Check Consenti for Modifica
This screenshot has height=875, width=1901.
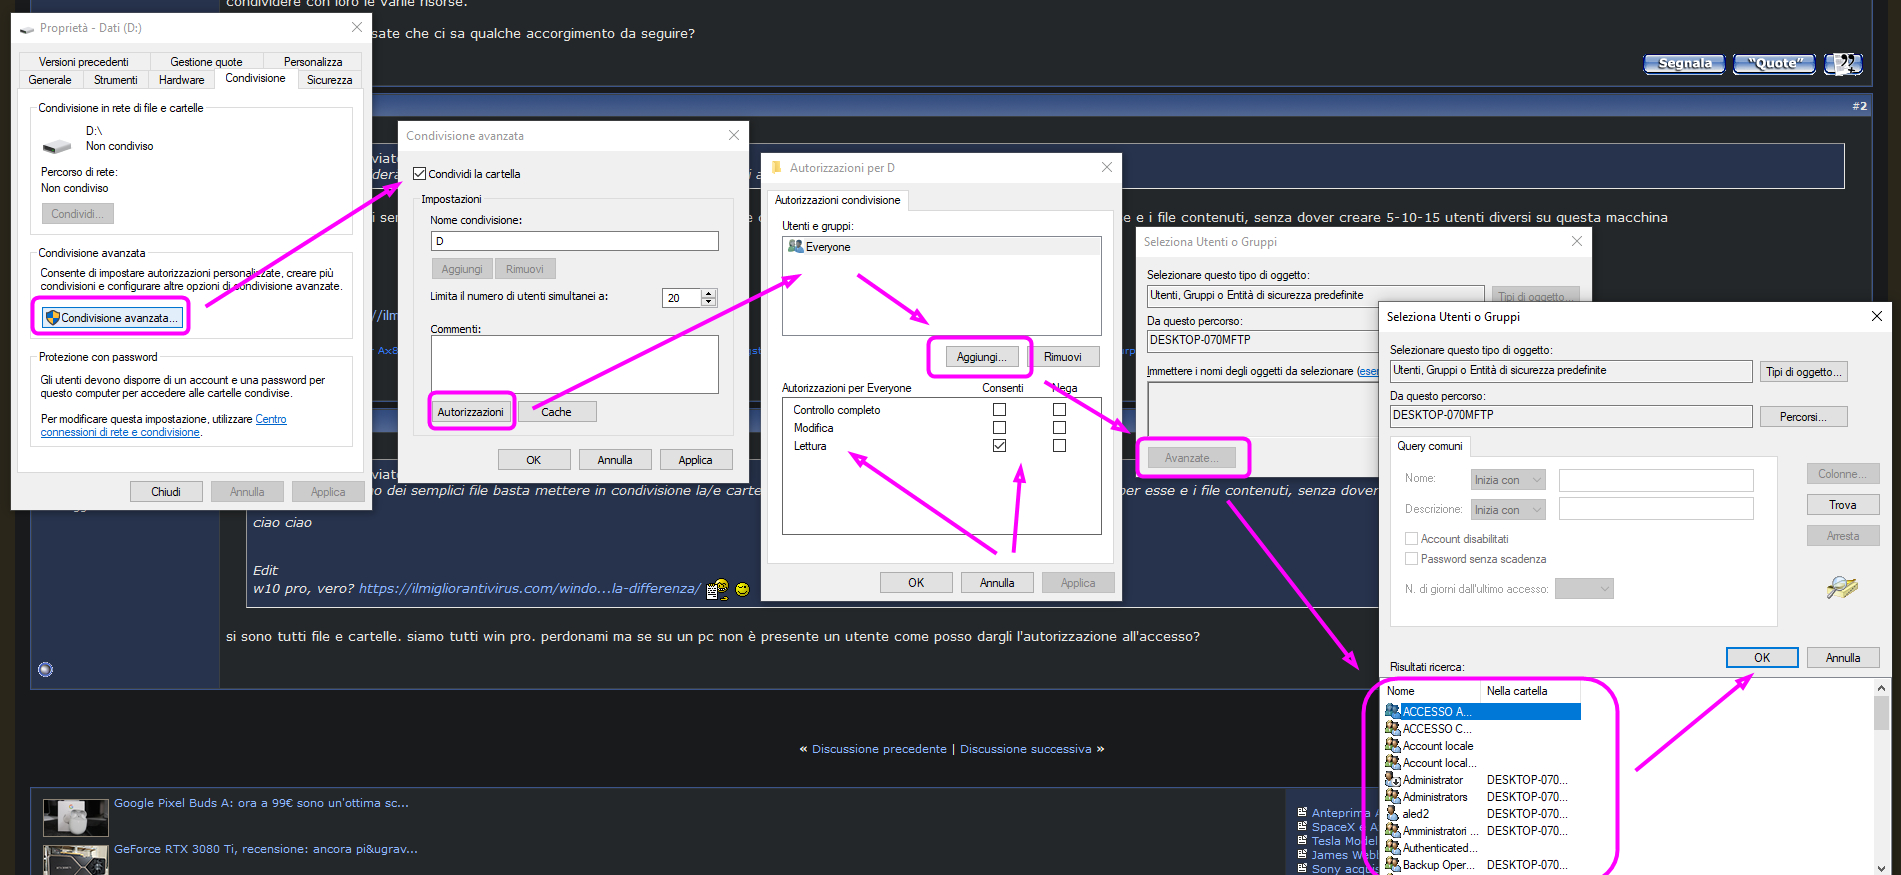(x=999, y=428)
